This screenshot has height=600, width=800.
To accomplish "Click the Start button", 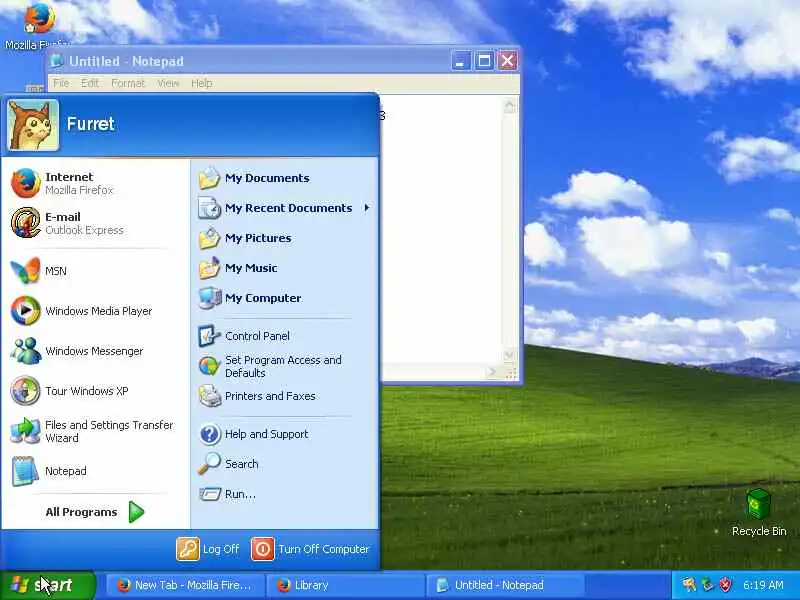I will pos(48,585).
